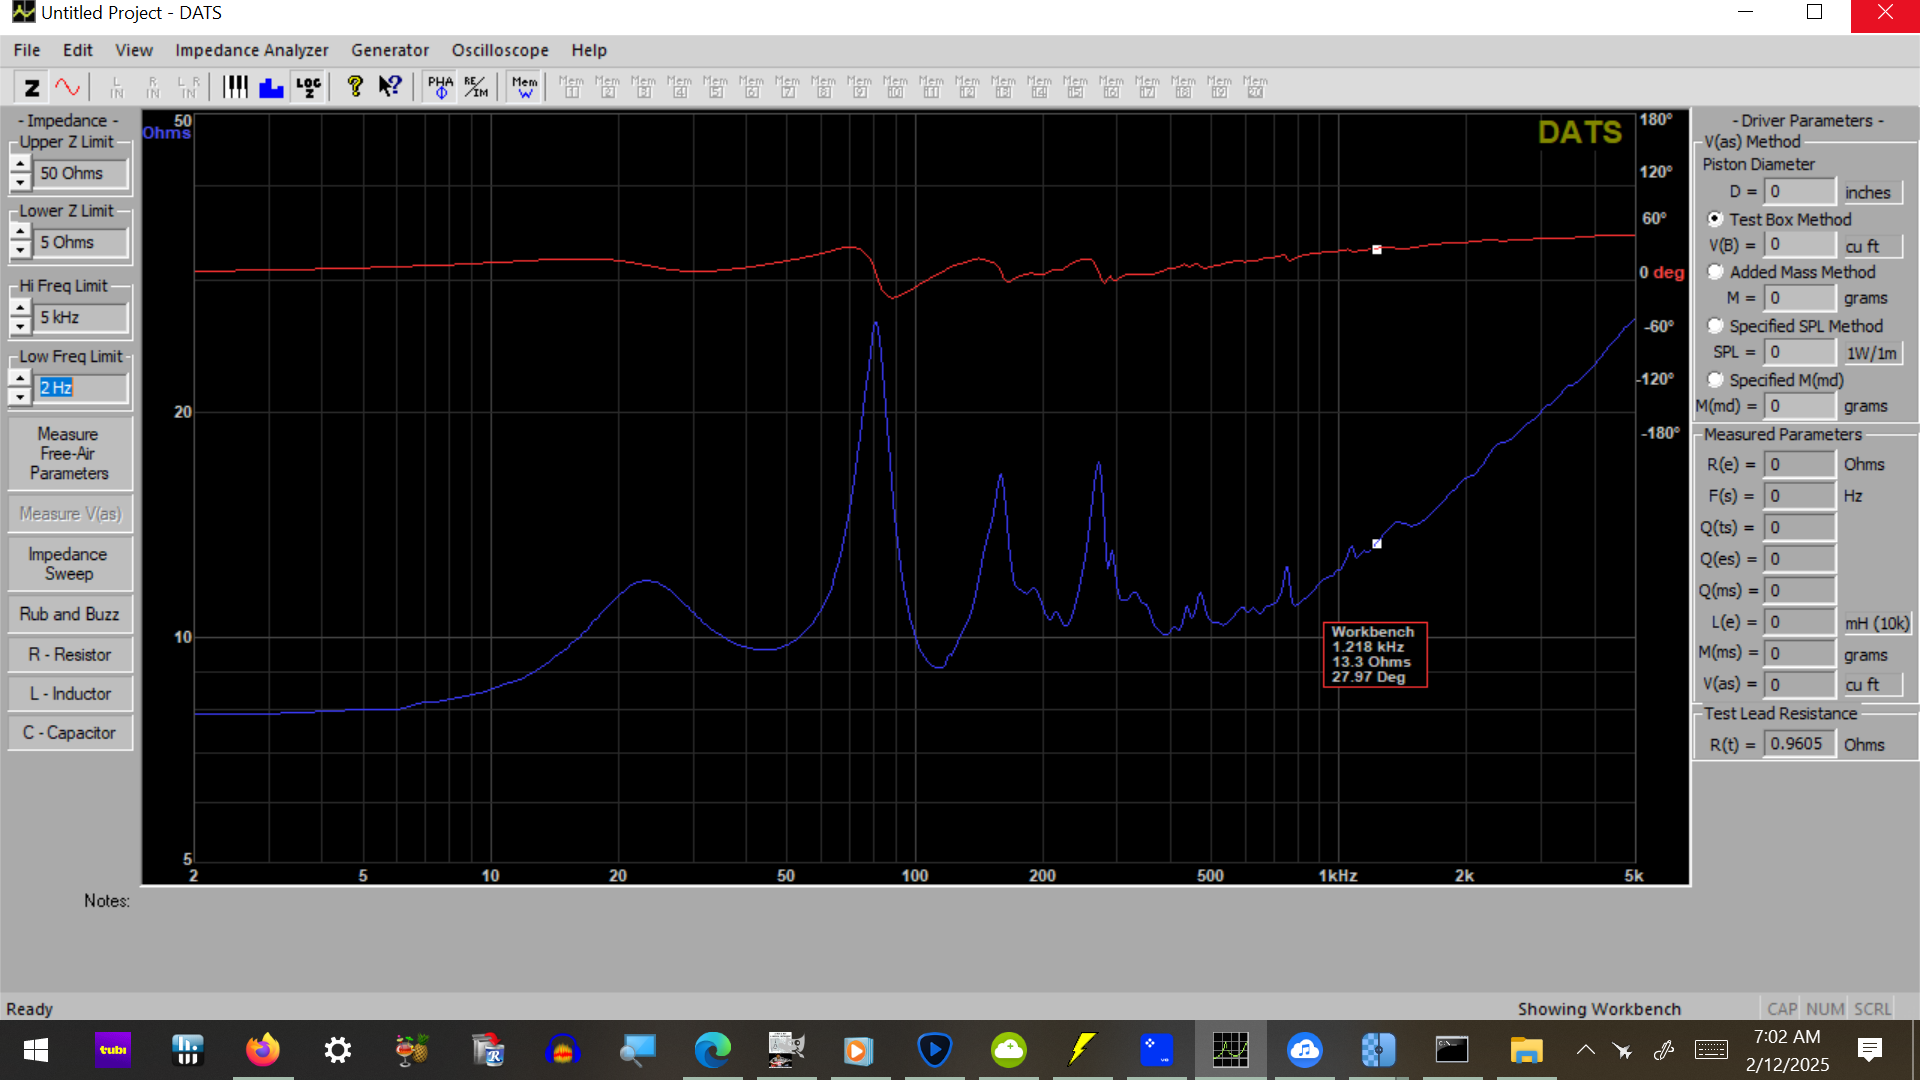The image size is (1920, 1080).
Task: Toggle the 1W/1m SPL unit button
Action: 1871,353
